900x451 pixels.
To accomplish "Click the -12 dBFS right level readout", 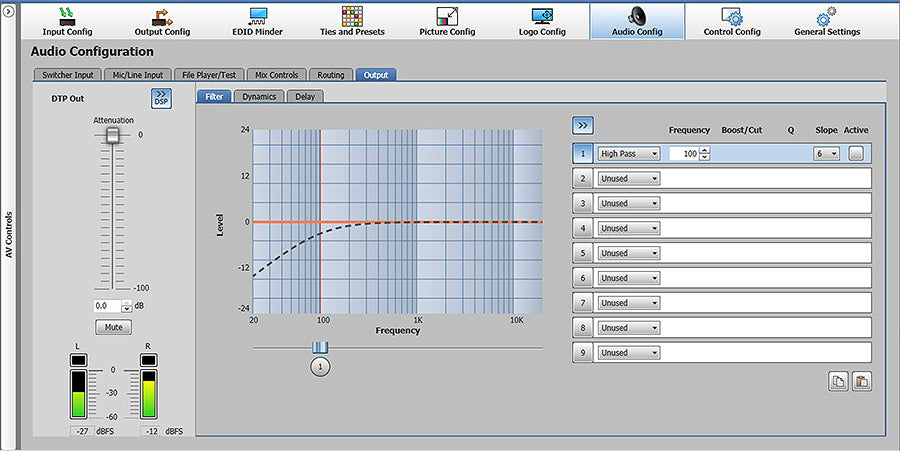I will pyautogui.click(x=152, y=431).
